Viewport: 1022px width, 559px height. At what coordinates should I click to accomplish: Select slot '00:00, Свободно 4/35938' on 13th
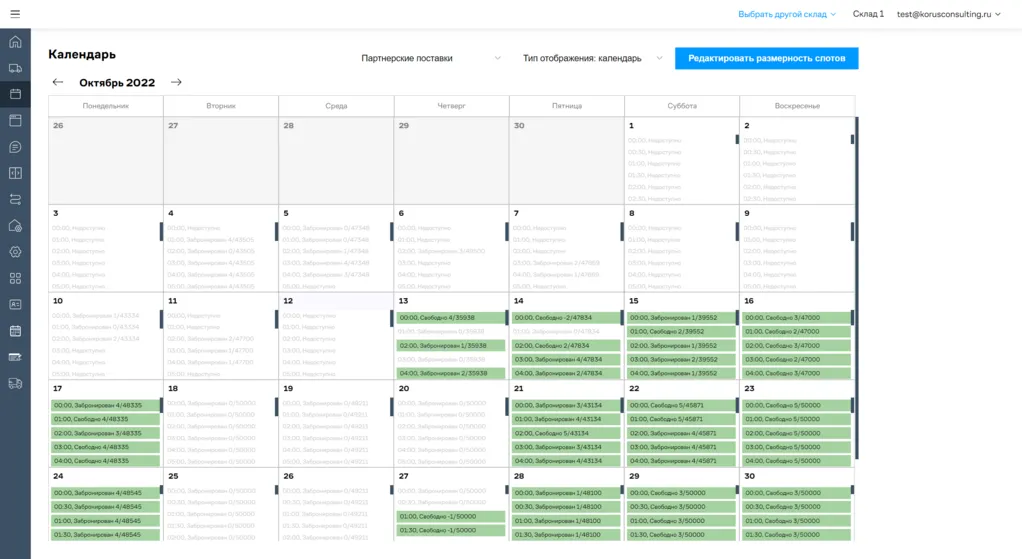click(451, 318)
